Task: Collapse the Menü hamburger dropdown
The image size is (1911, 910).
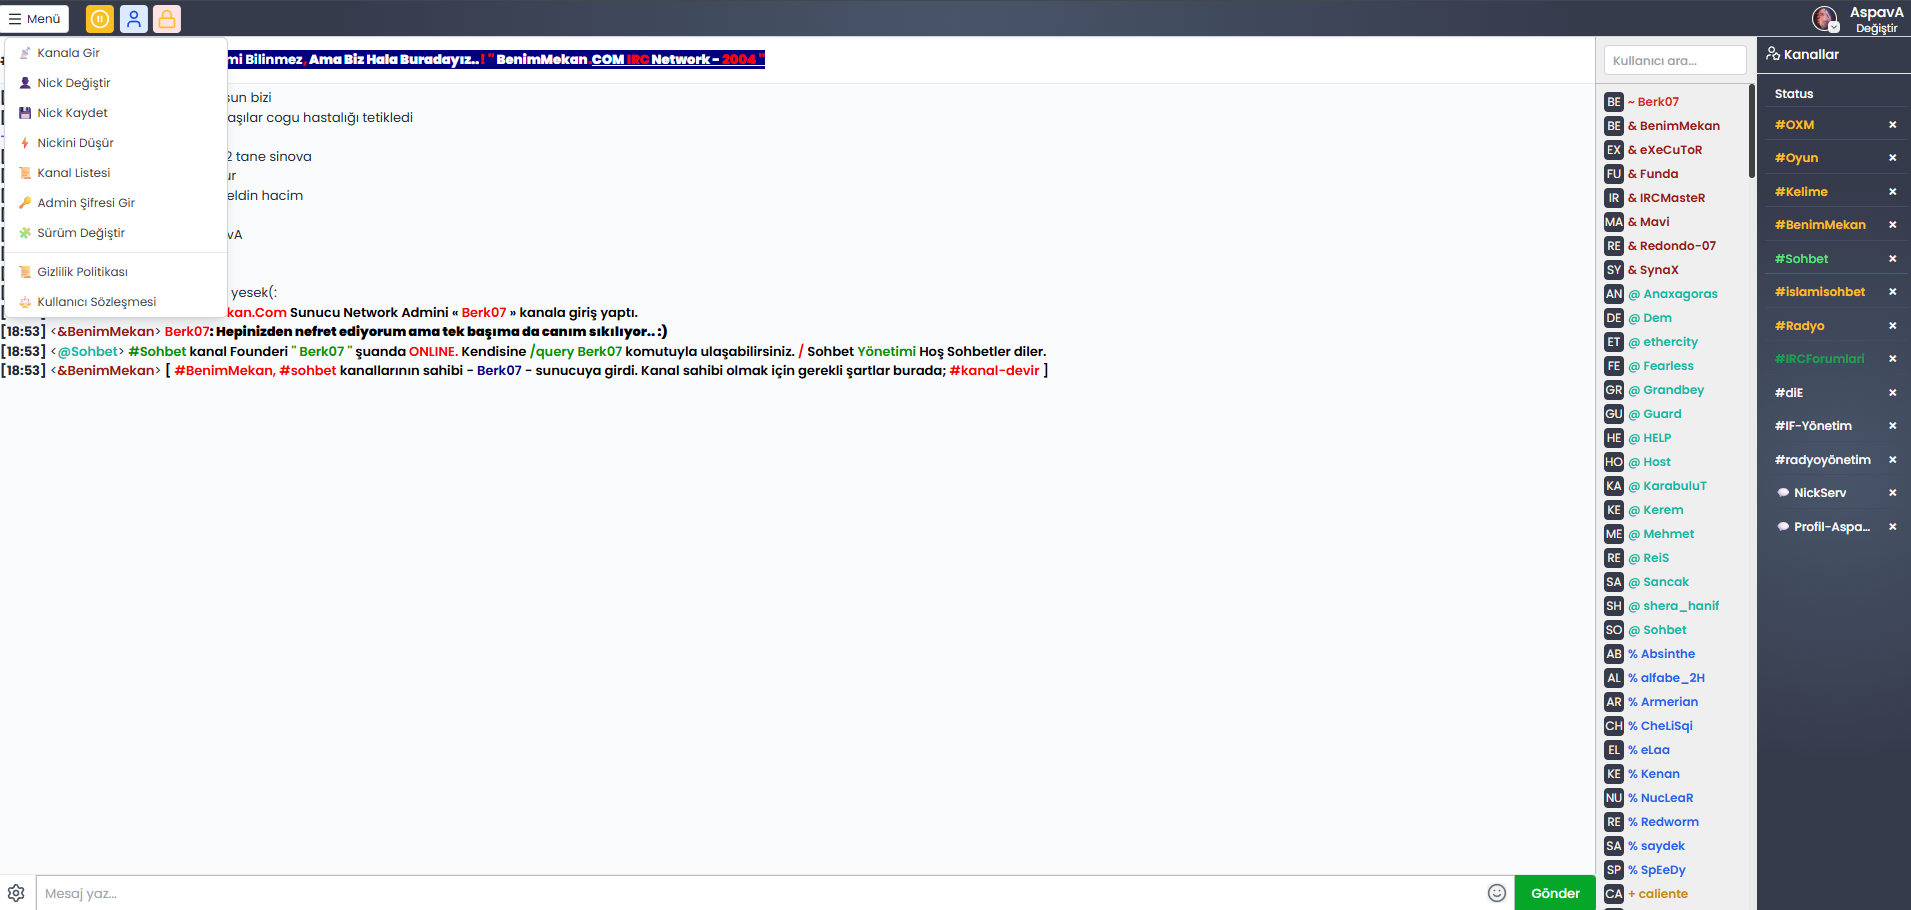Action: click(x=36, y=19)
